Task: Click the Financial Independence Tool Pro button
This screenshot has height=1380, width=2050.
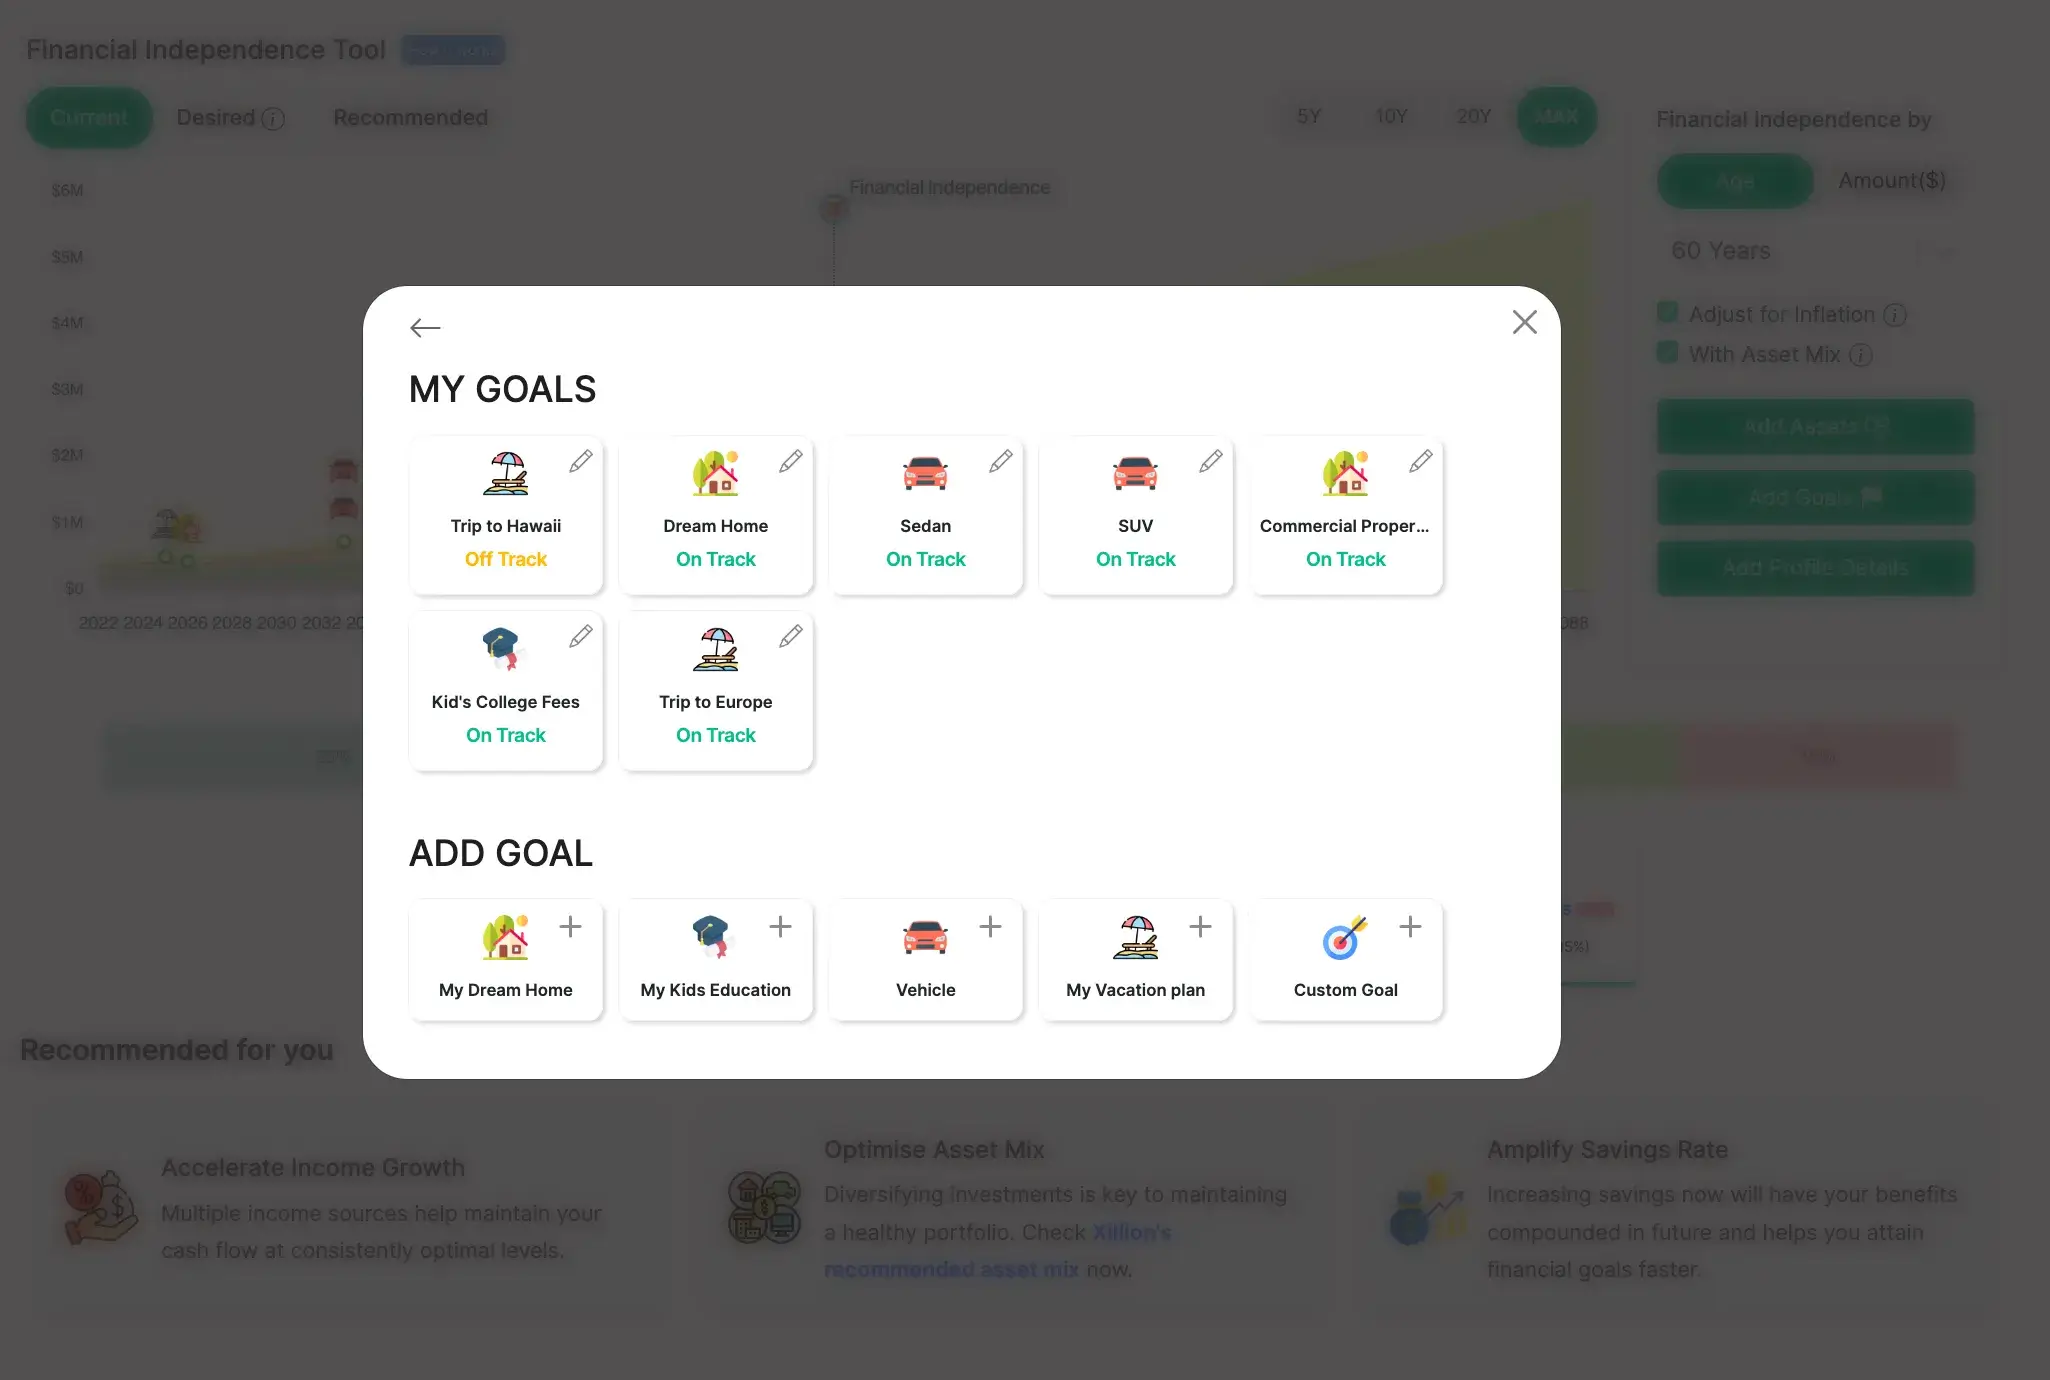Action: (453, 49)
